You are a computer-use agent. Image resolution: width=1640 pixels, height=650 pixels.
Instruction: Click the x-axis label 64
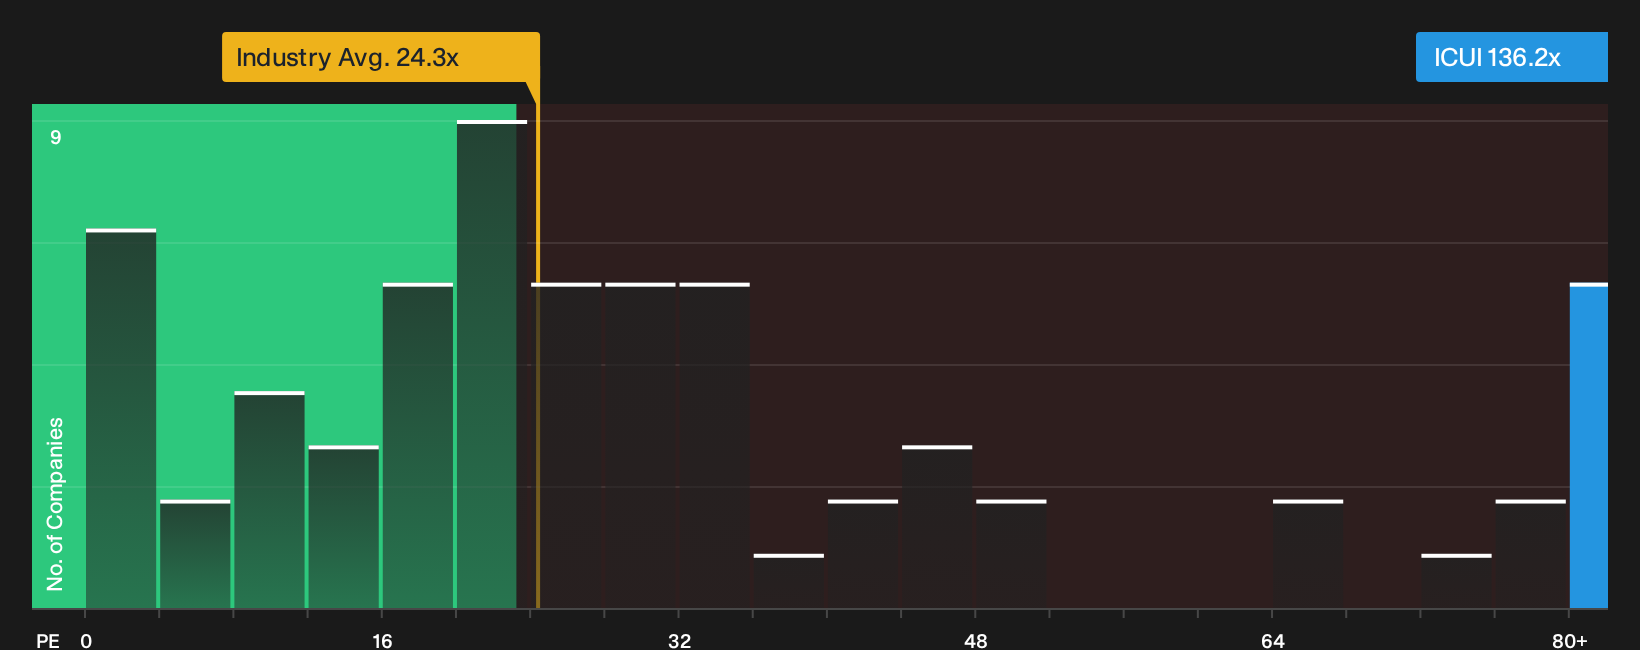coord(1272,640)
